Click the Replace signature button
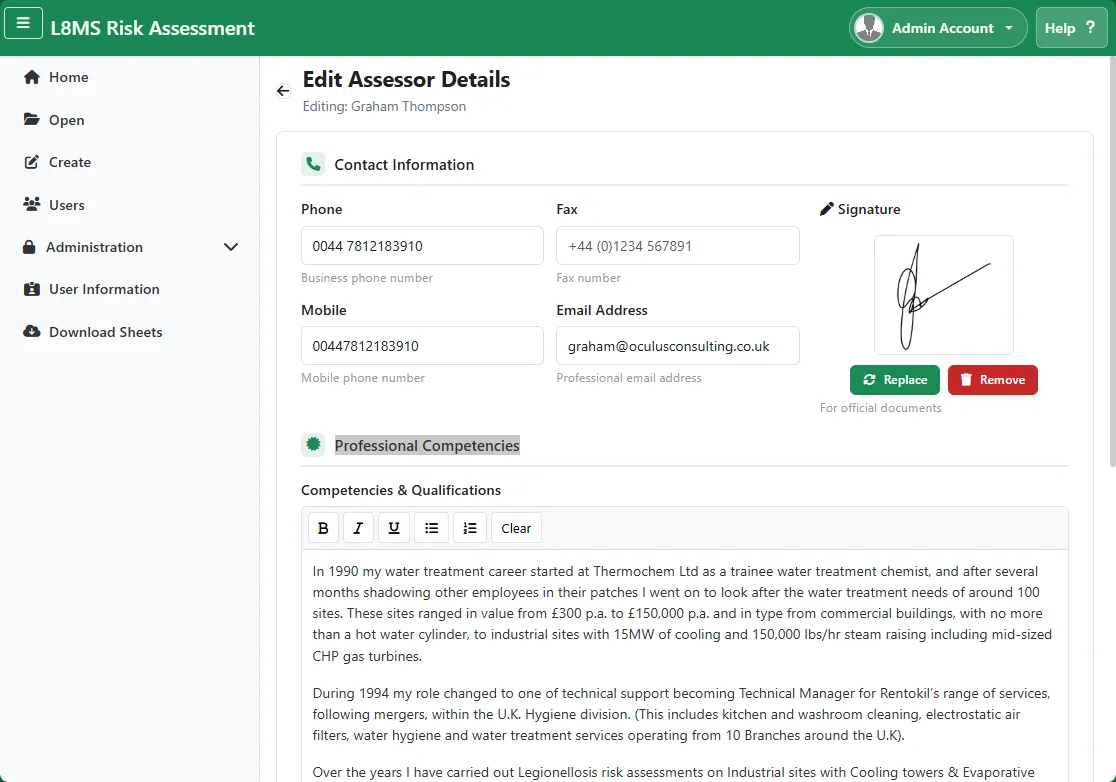 point(895,380)
